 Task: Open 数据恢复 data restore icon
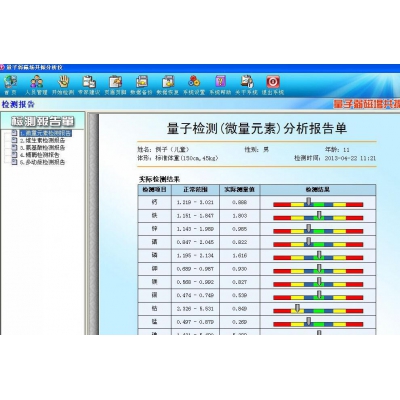[x=168, y=82]
